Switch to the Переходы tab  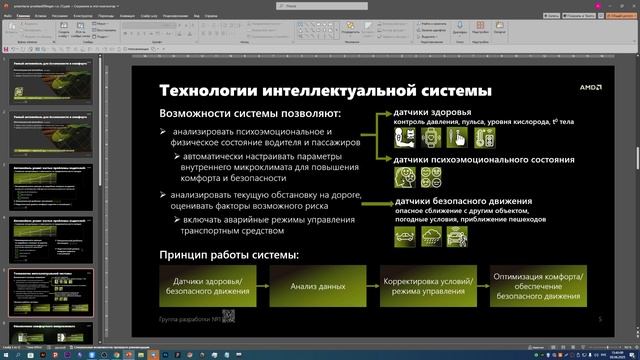(106, 16)
